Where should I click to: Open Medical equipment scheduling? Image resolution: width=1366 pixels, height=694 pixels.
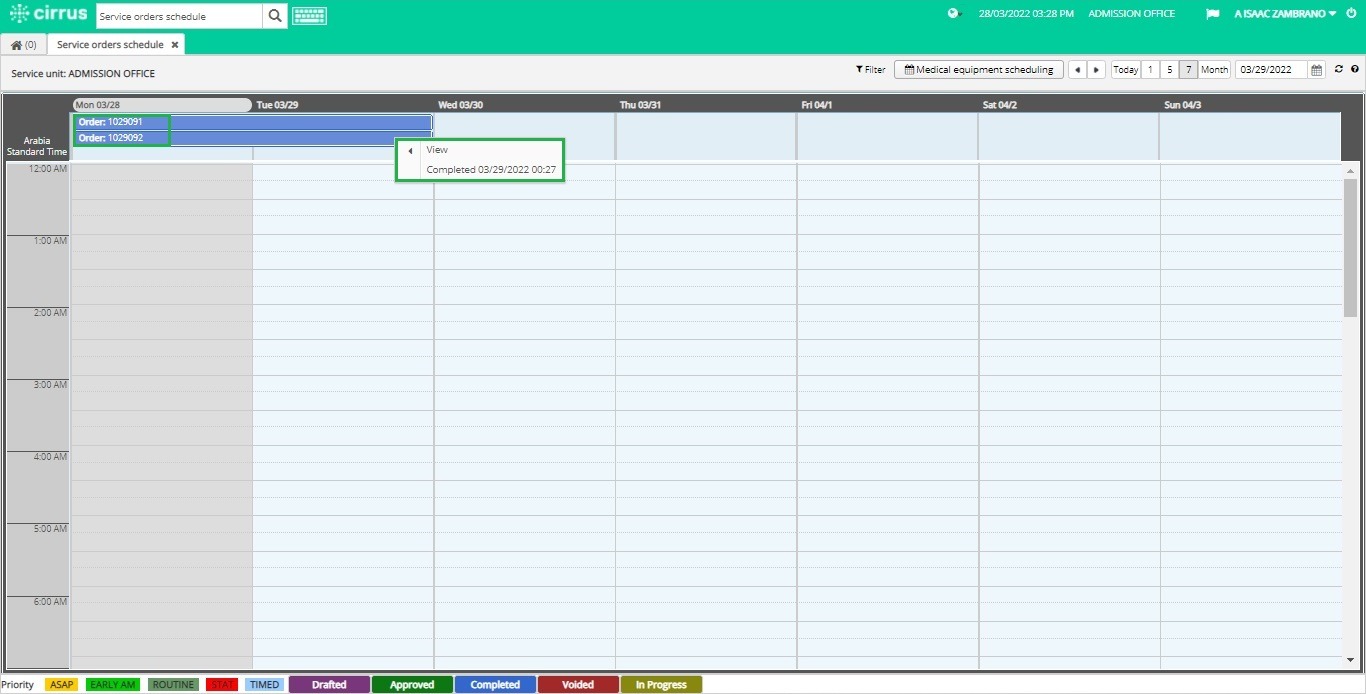(979, 70)
